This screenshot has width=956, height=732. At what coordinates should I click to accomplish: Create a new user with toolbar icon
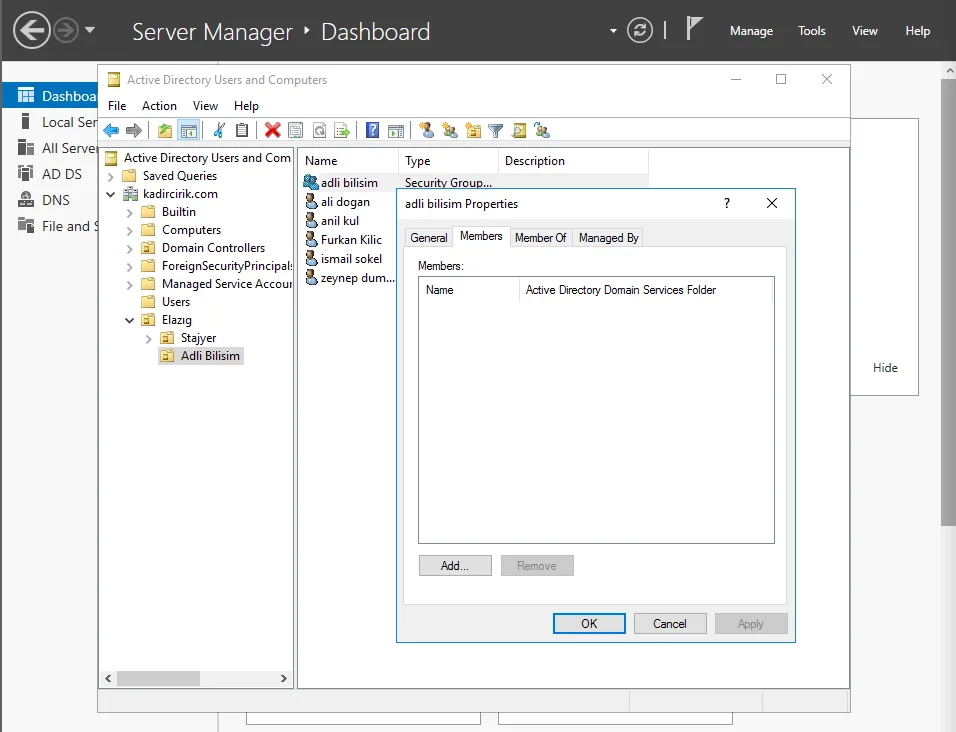point(427,130)
